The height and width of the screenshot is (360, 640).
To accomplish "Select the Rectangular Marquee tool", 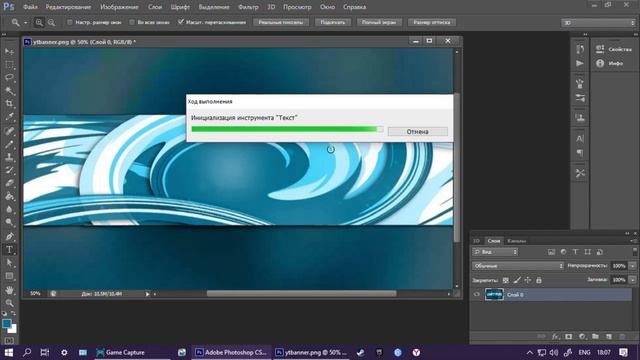I will tap(9, 64).
